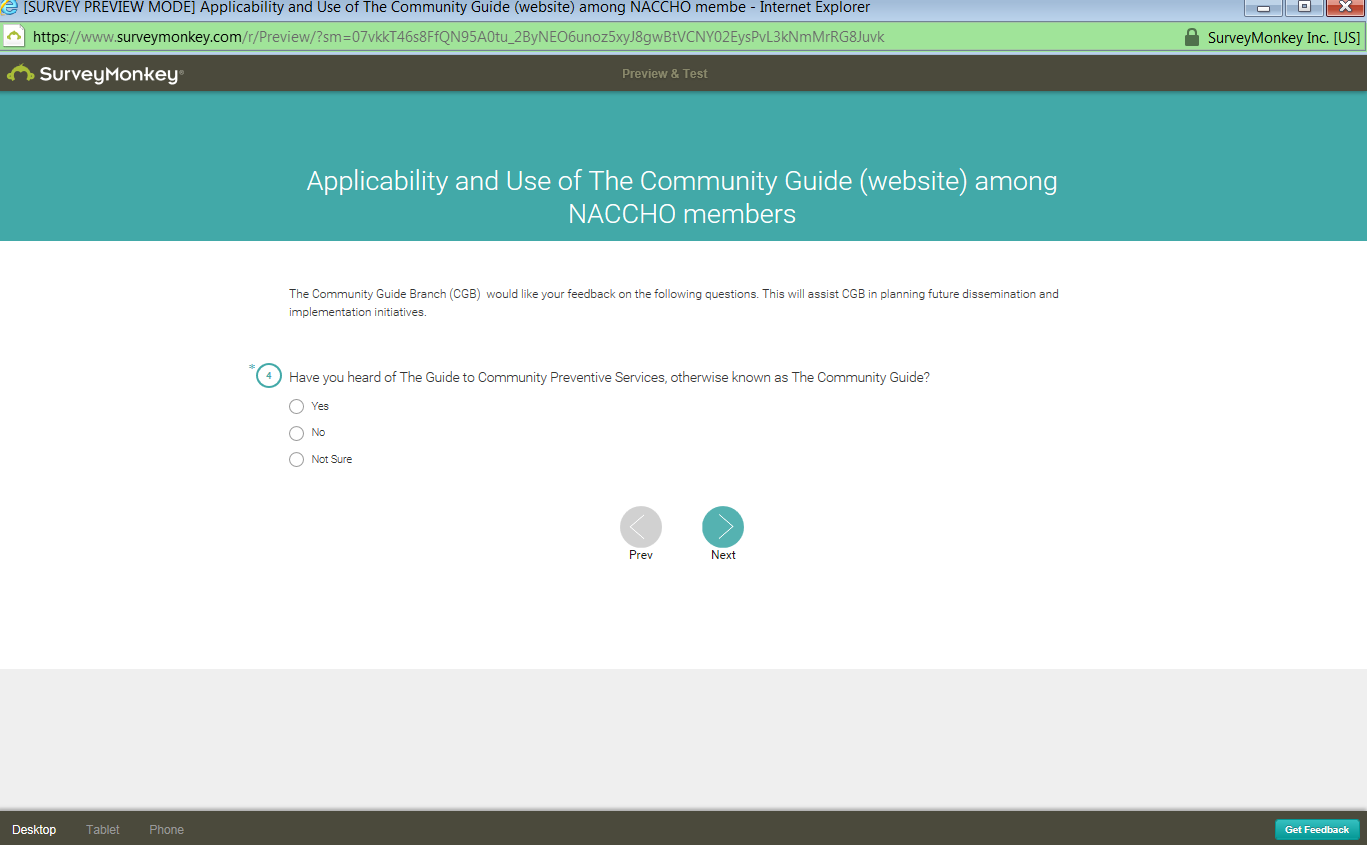Viewport: 1367px width, 845px height.
Task: Click the Community Guide Branch intro paragraph
Action: pyautogui.click(x=674, y=303)
